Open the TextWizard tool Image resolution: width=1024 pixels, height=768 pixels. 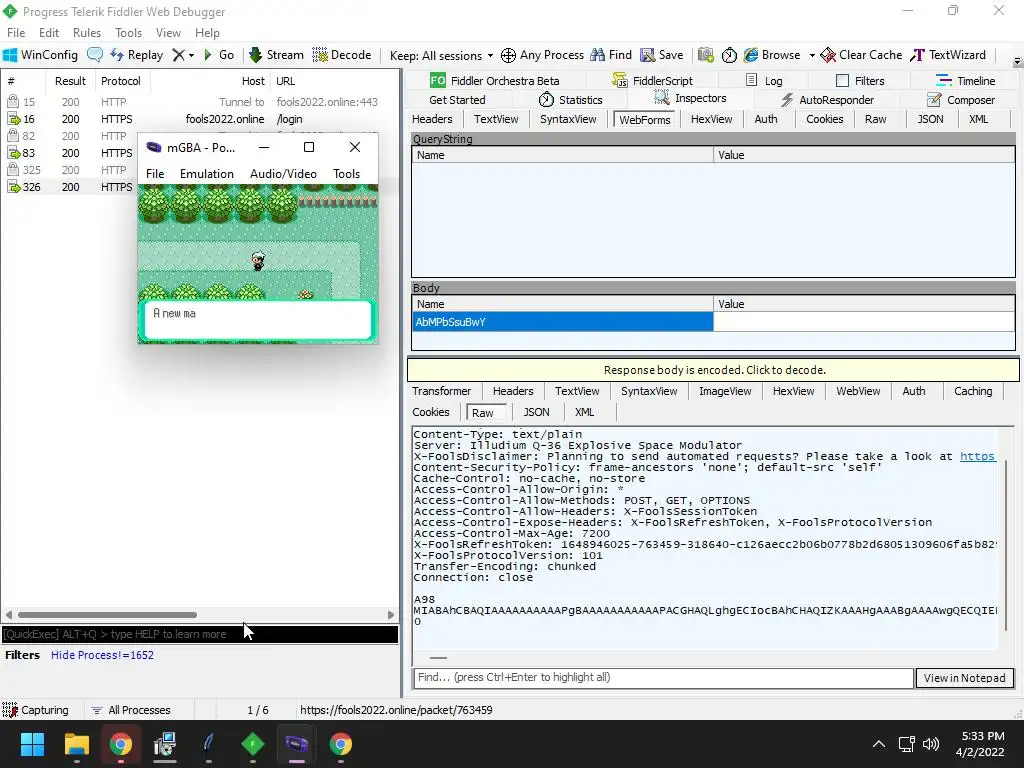[948, 55]
